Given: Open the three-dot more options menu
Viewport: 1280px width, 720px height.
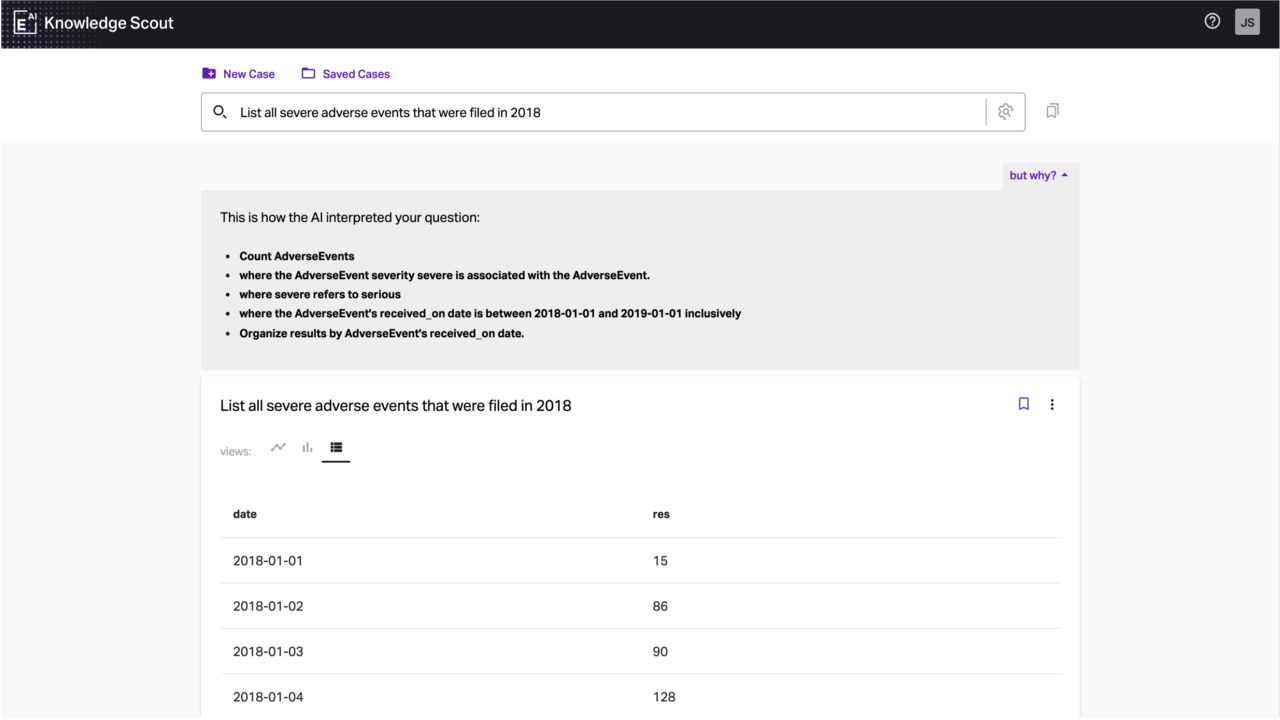Looking at the screenshot, I should (1052, 404).
